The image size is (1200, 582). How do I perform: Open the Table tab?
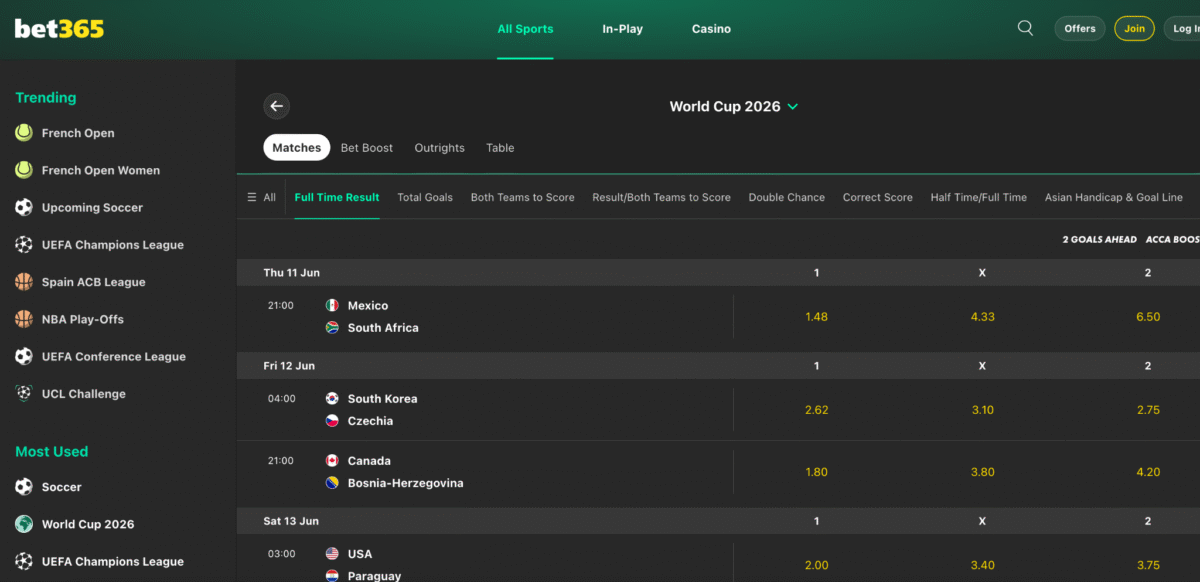[x=500, y=148]
